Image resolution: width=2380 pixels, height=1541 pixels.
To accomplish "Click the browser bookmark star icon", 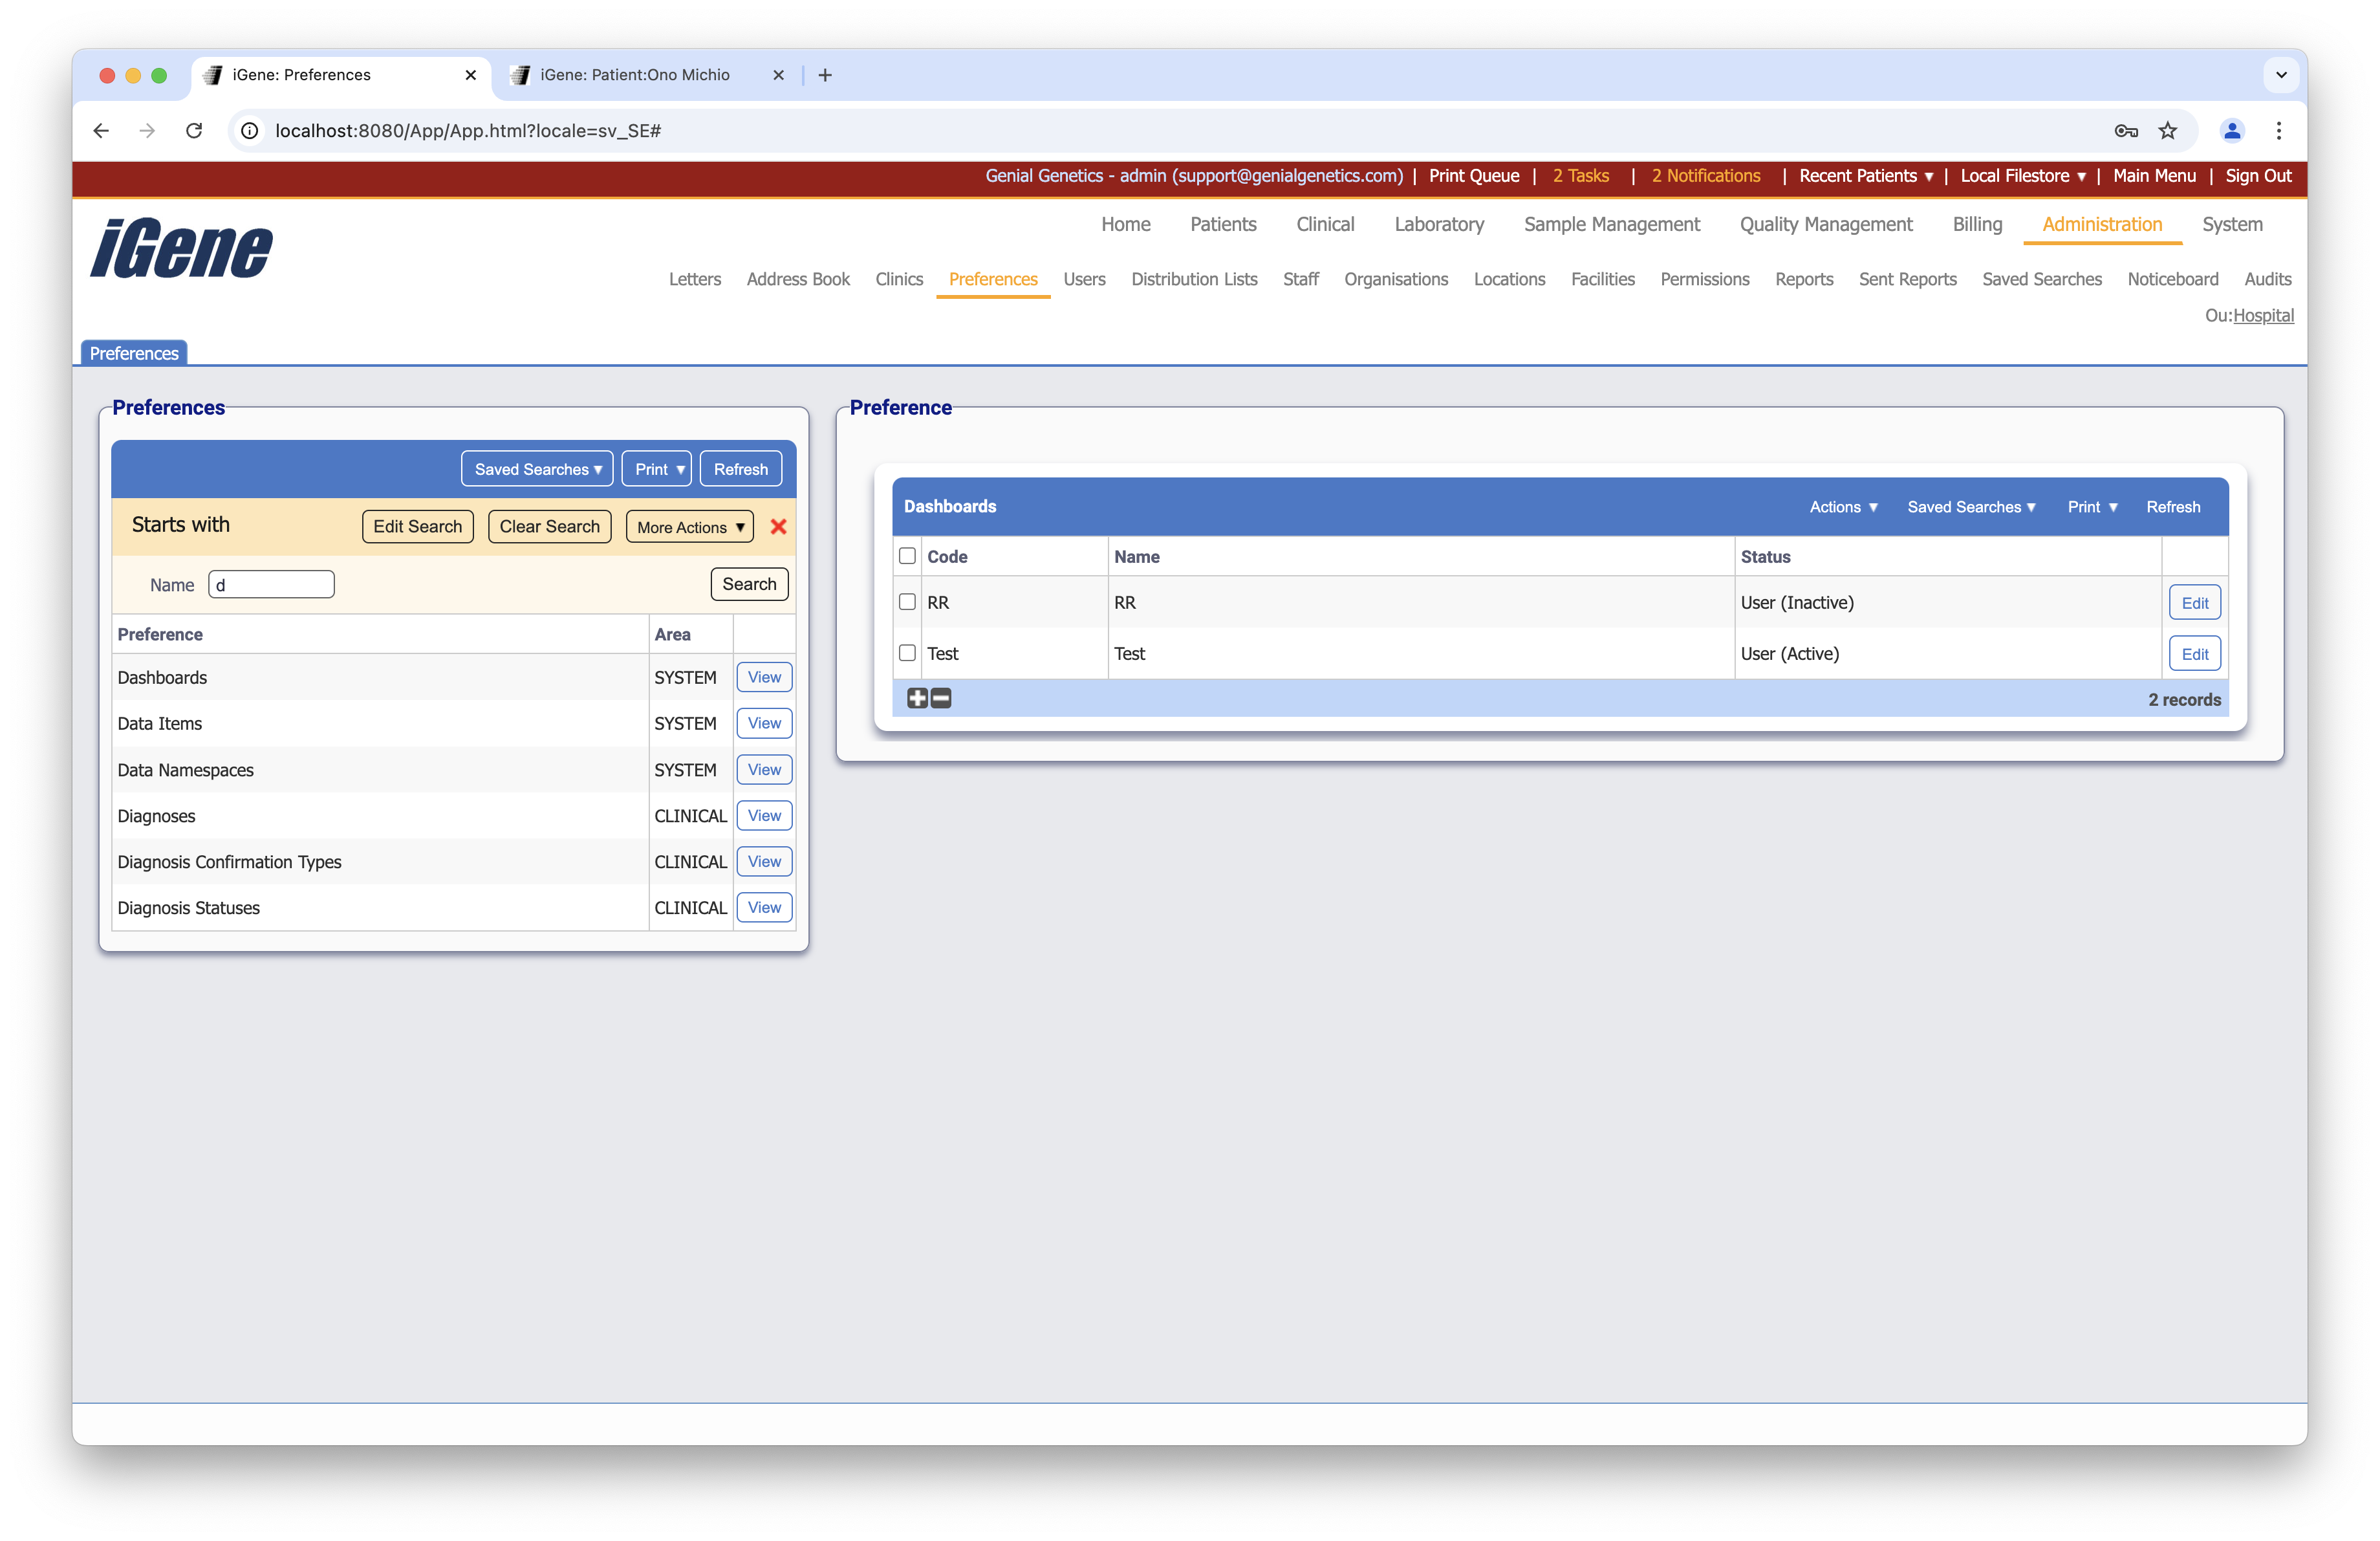I will [x=2167, y=131].
